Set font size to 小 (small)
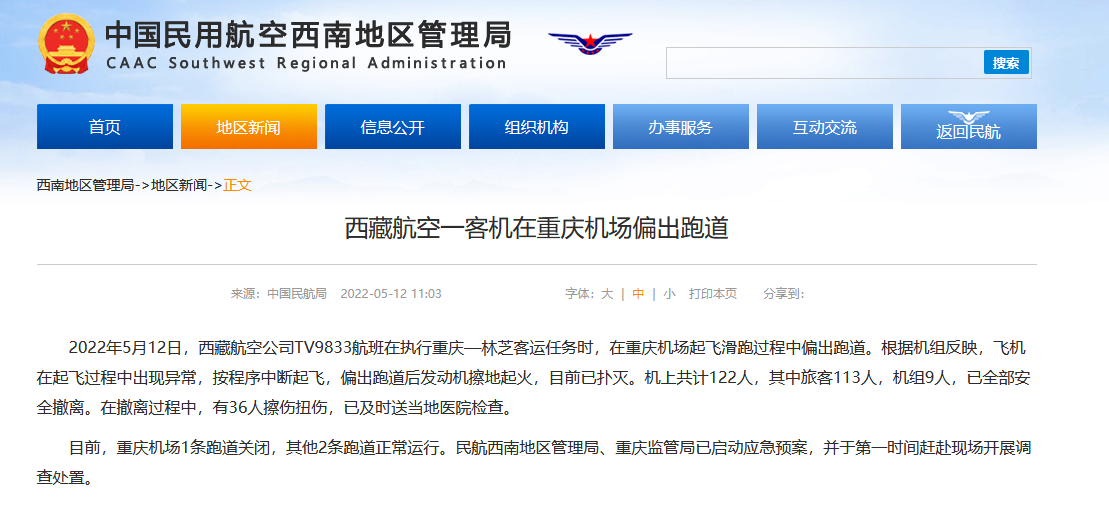 pyautogui.click(x=669, y=294)
